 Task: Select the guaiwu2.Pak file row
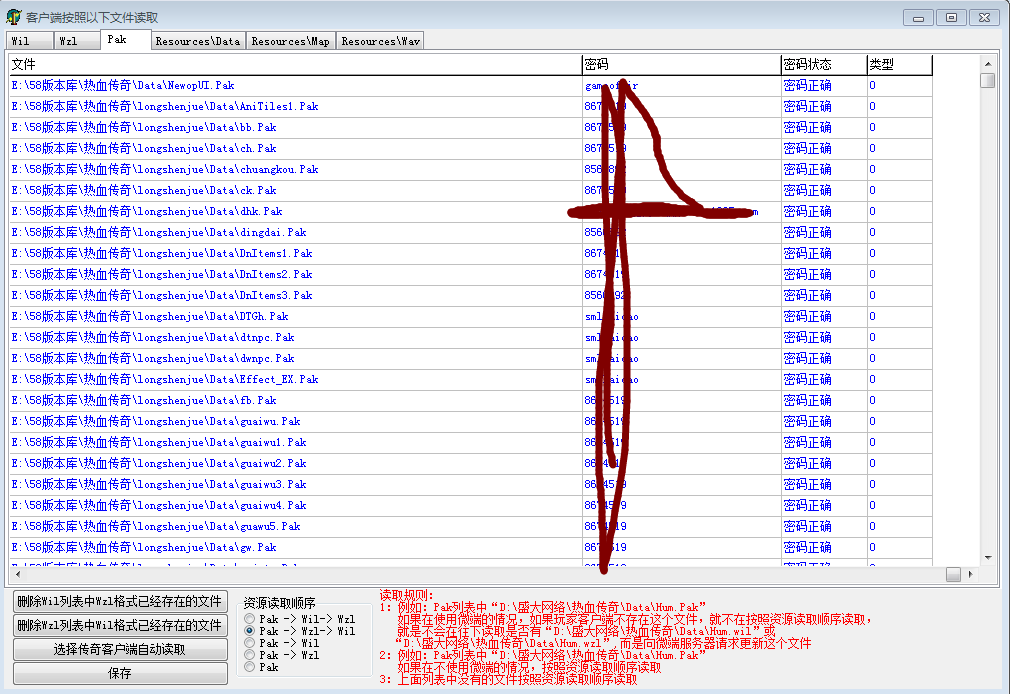(x=471, y=463)
